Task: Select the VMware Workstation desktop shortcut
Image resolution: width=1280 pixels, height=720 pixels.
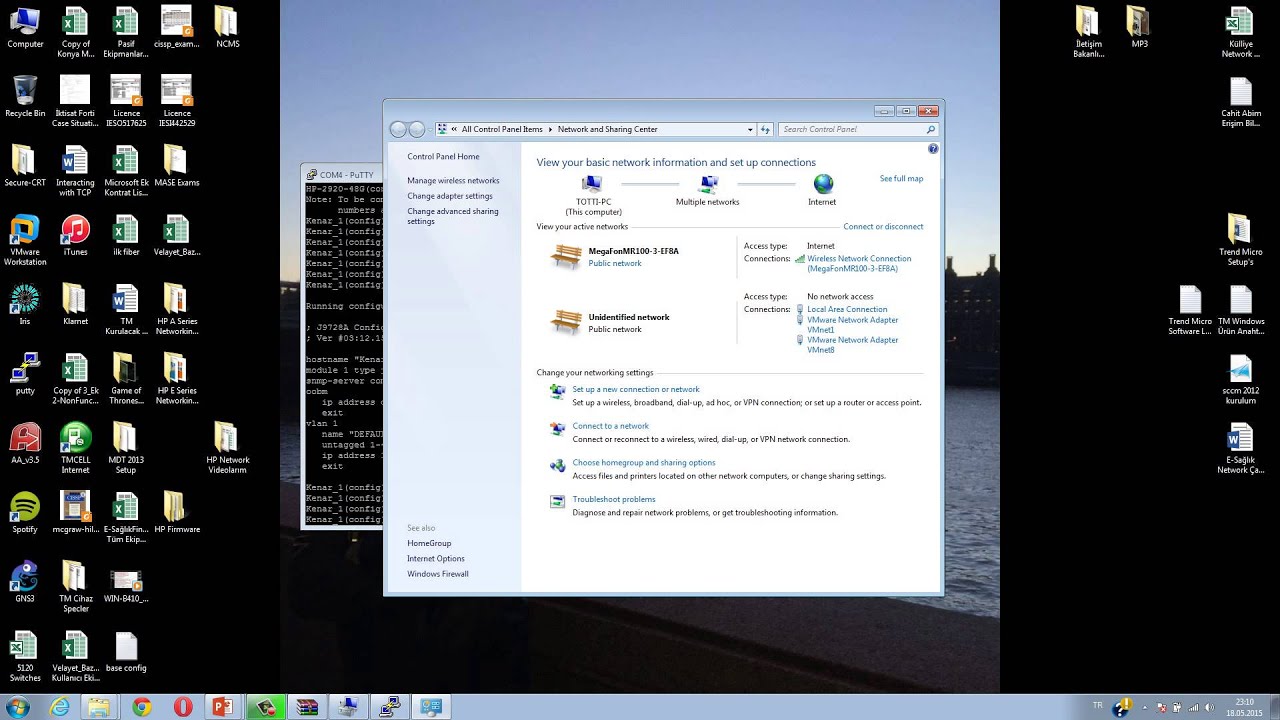Action: click(25, 241)
